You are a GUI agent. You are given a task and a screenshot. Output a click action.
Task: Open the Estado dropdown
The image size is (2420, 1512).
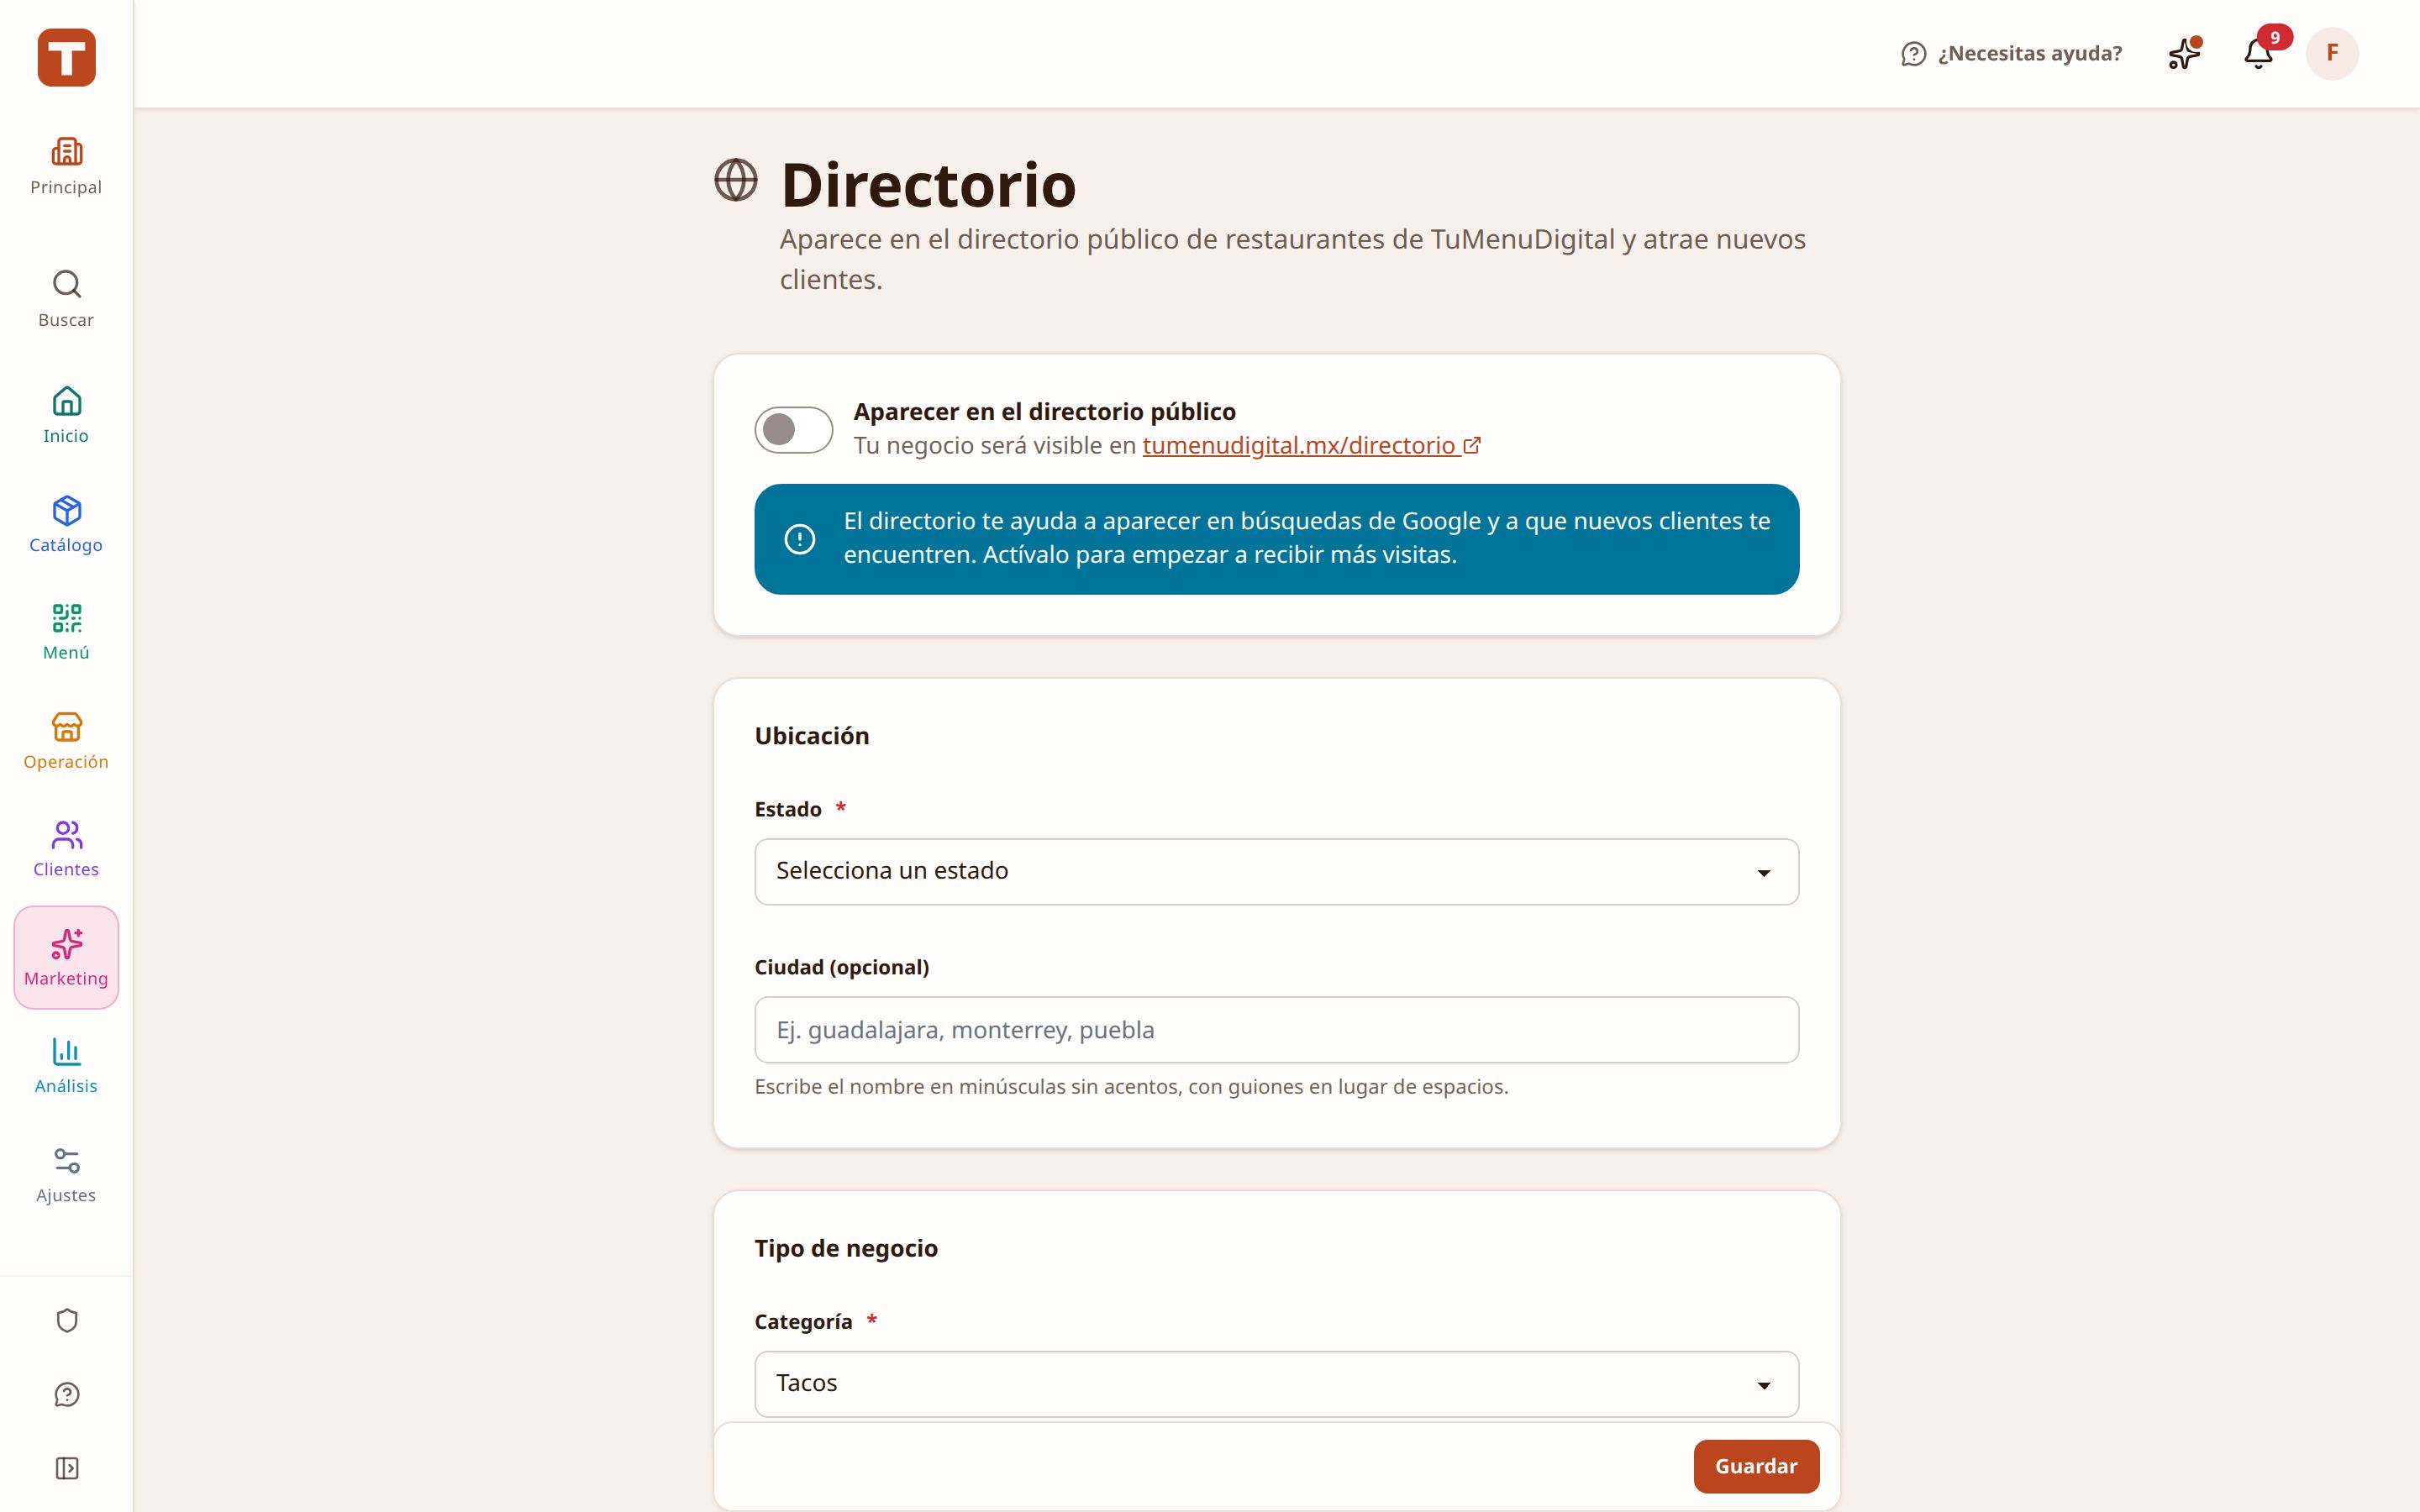pyautogui.click(x=1276, y=871)
